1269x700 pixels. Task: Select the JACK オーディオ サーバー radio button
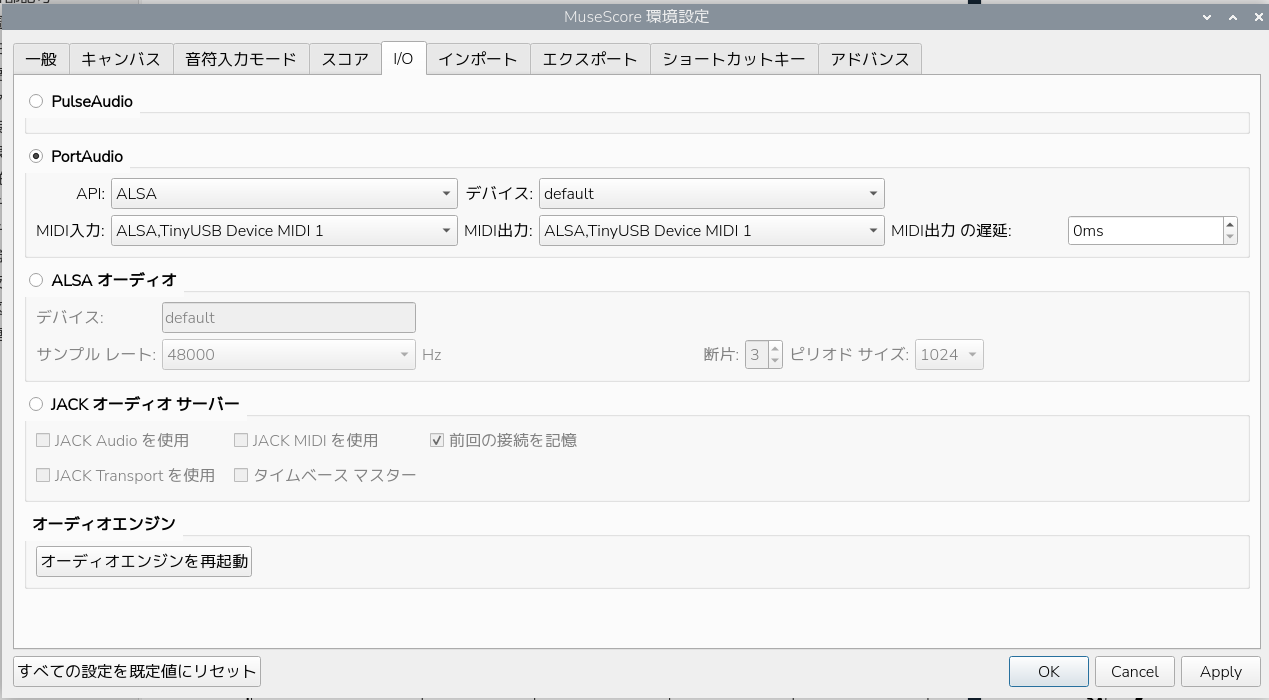tap(37, 404)
